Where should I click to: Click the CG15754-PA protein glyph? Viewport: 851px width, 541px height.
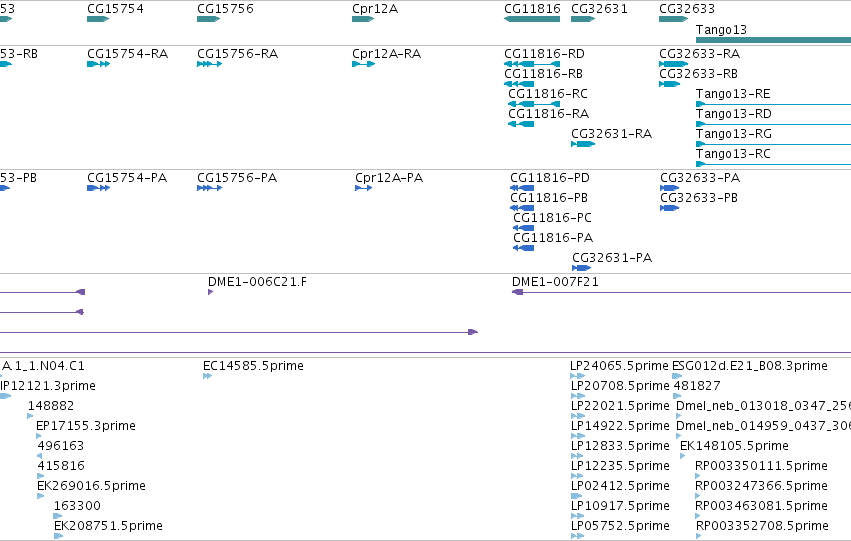click(98, 188)
